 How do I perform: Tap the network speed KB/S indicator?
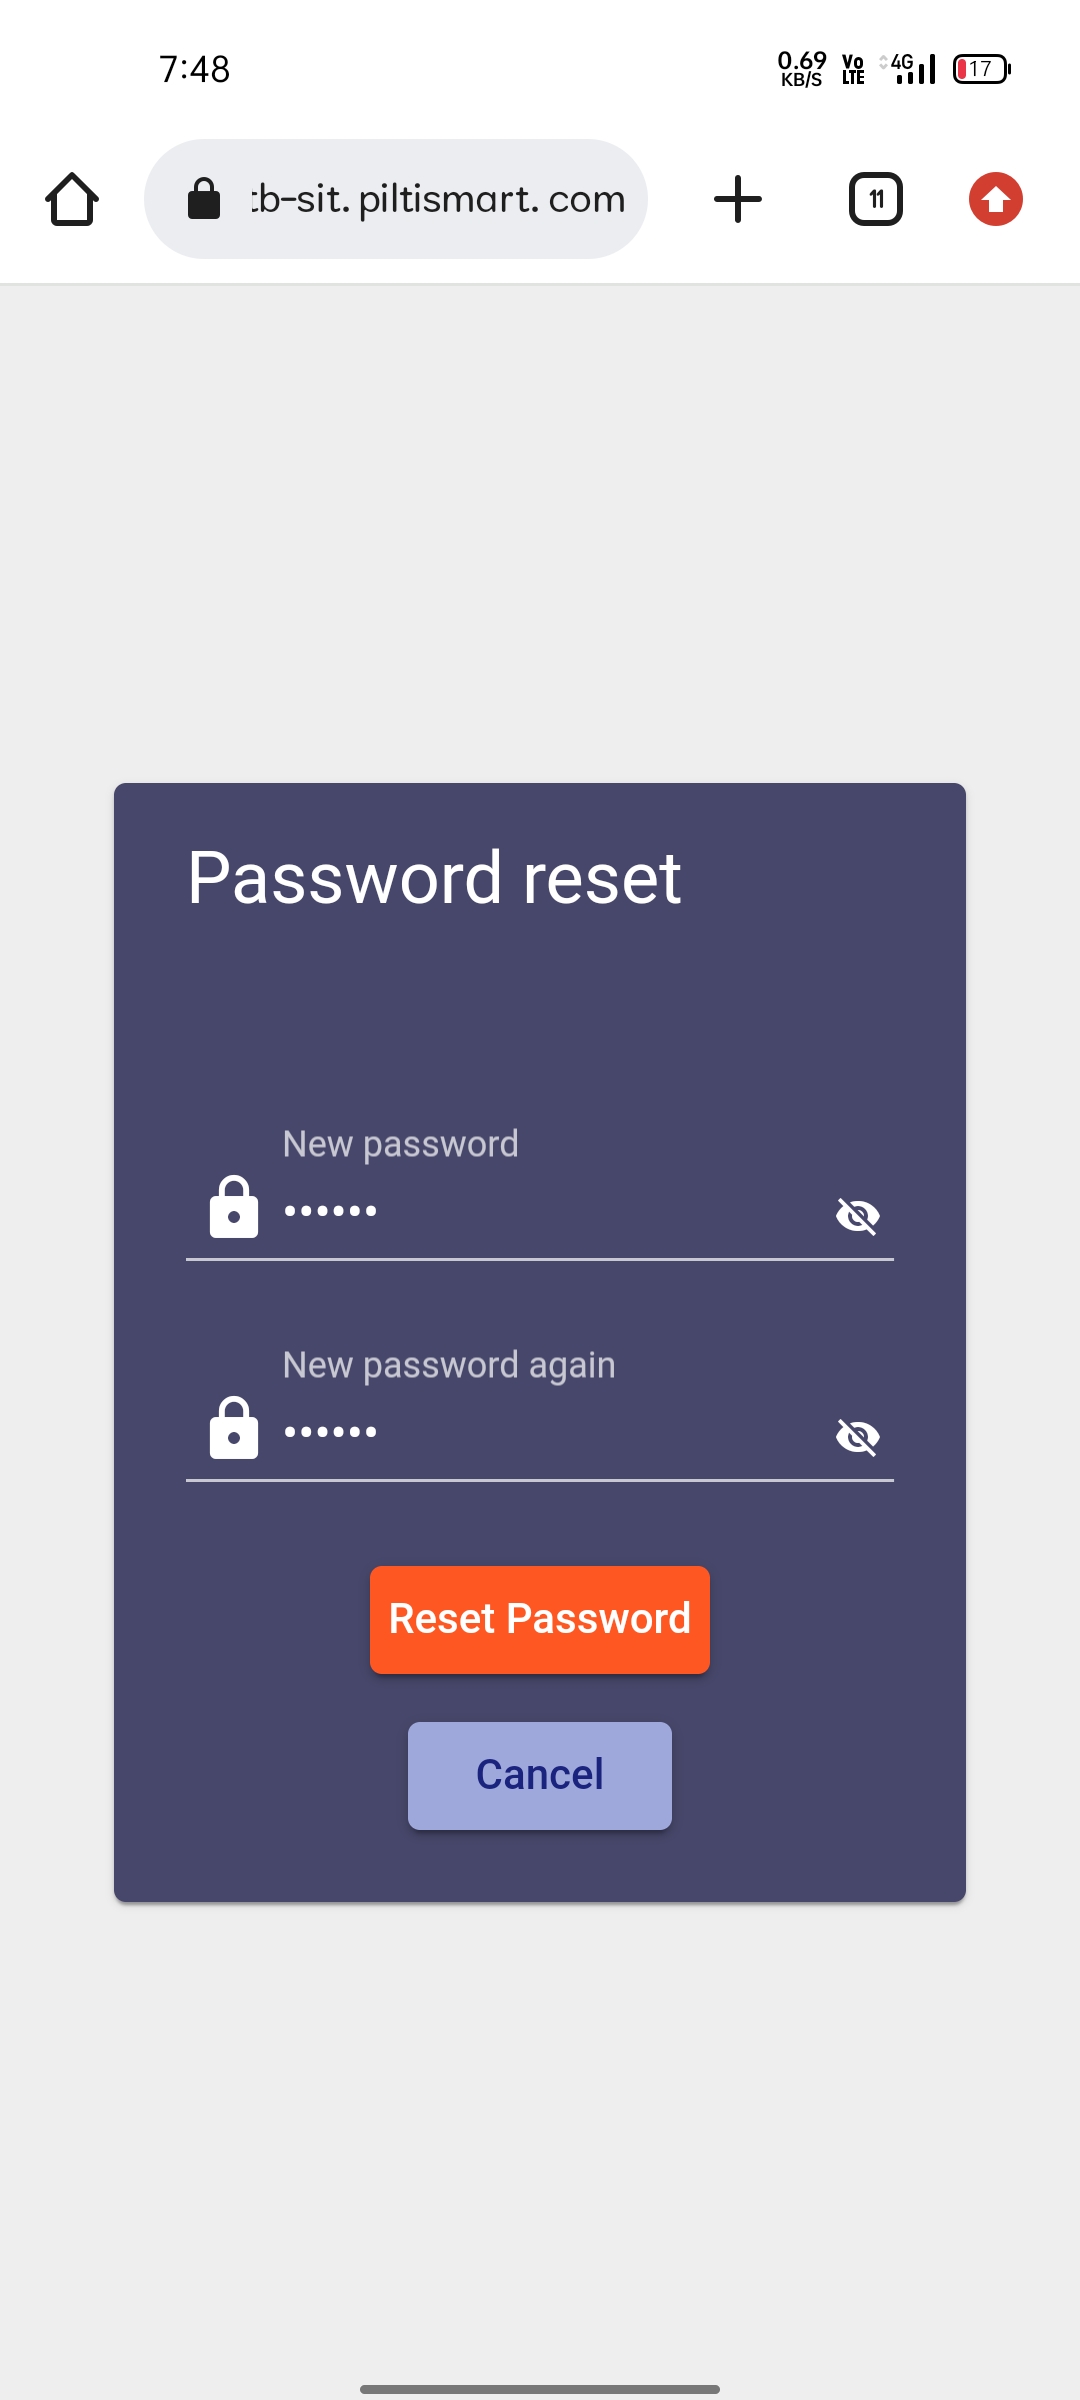[x=802, y=69]
